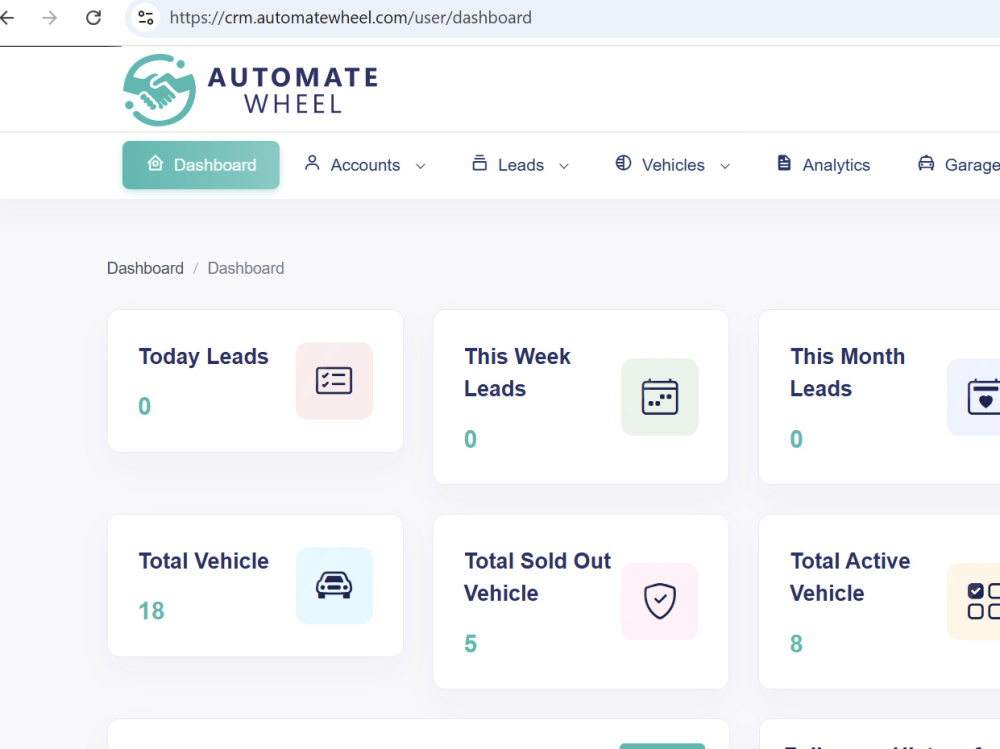The height and width of the screenshot is (749, 1000).
Task: Click the Total Vehicle title
Action: point(203,561)
